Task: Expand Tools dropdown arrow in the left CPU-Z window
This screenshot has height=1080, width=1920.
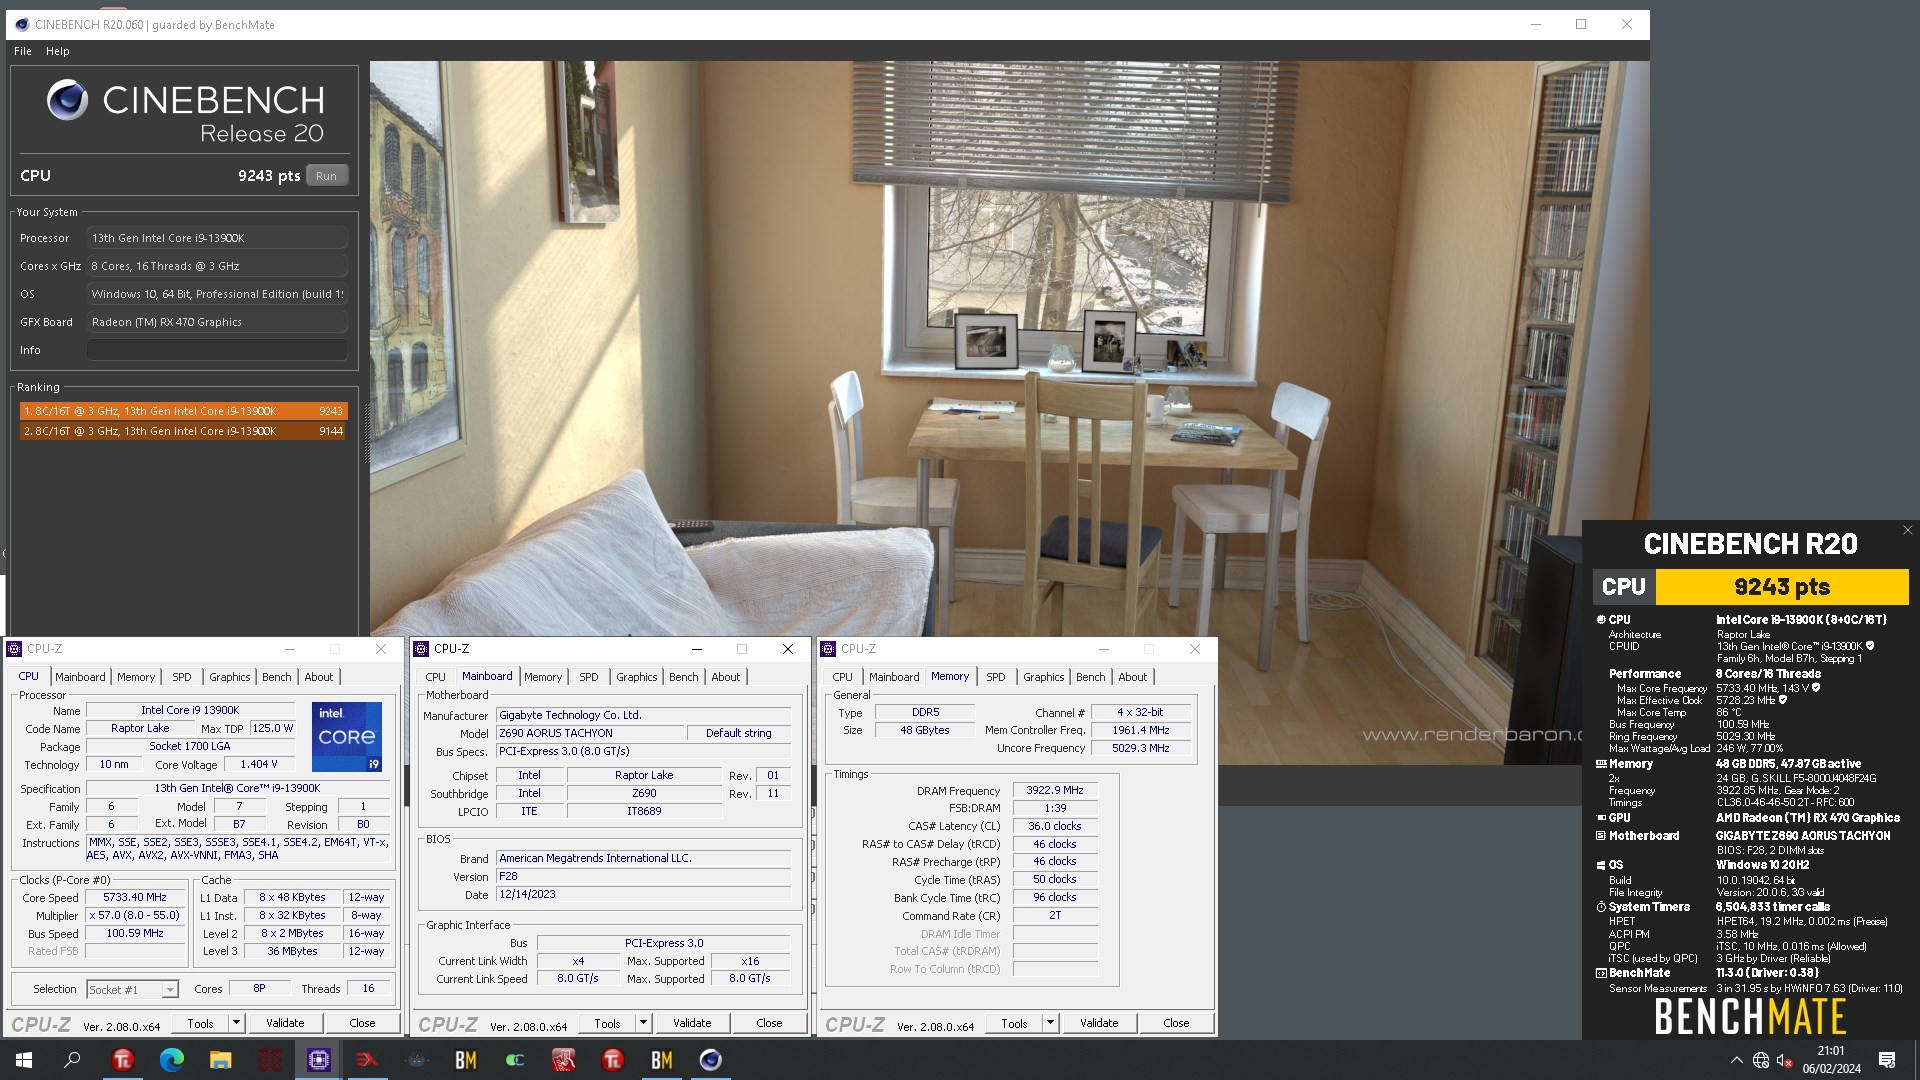Action: click(x=236, y=1023)
